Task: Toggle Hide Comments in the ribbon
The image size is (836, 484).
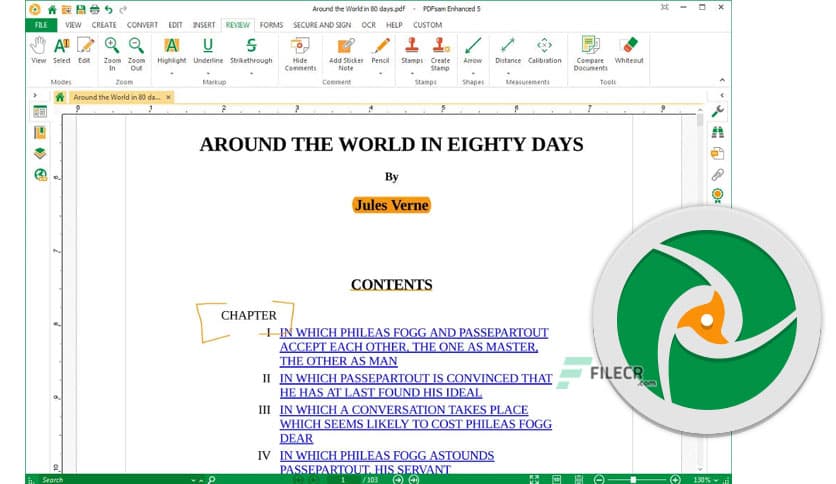Action: click(x=300, y=47)
